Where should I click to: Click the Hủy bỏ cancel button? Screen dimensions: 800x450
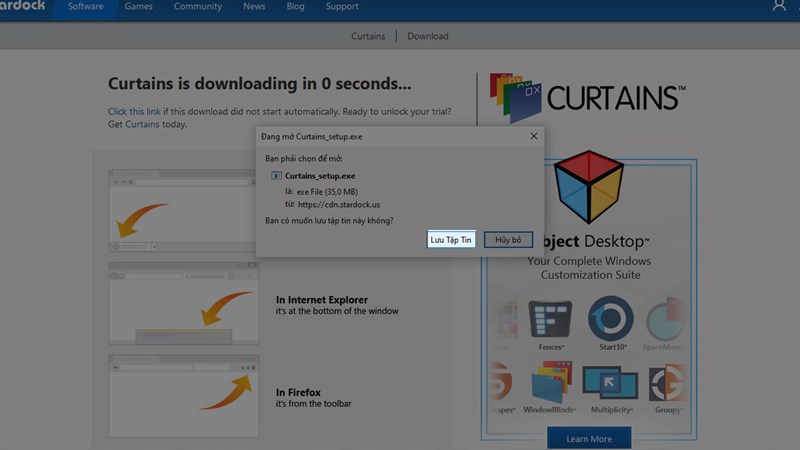point(508,239)
